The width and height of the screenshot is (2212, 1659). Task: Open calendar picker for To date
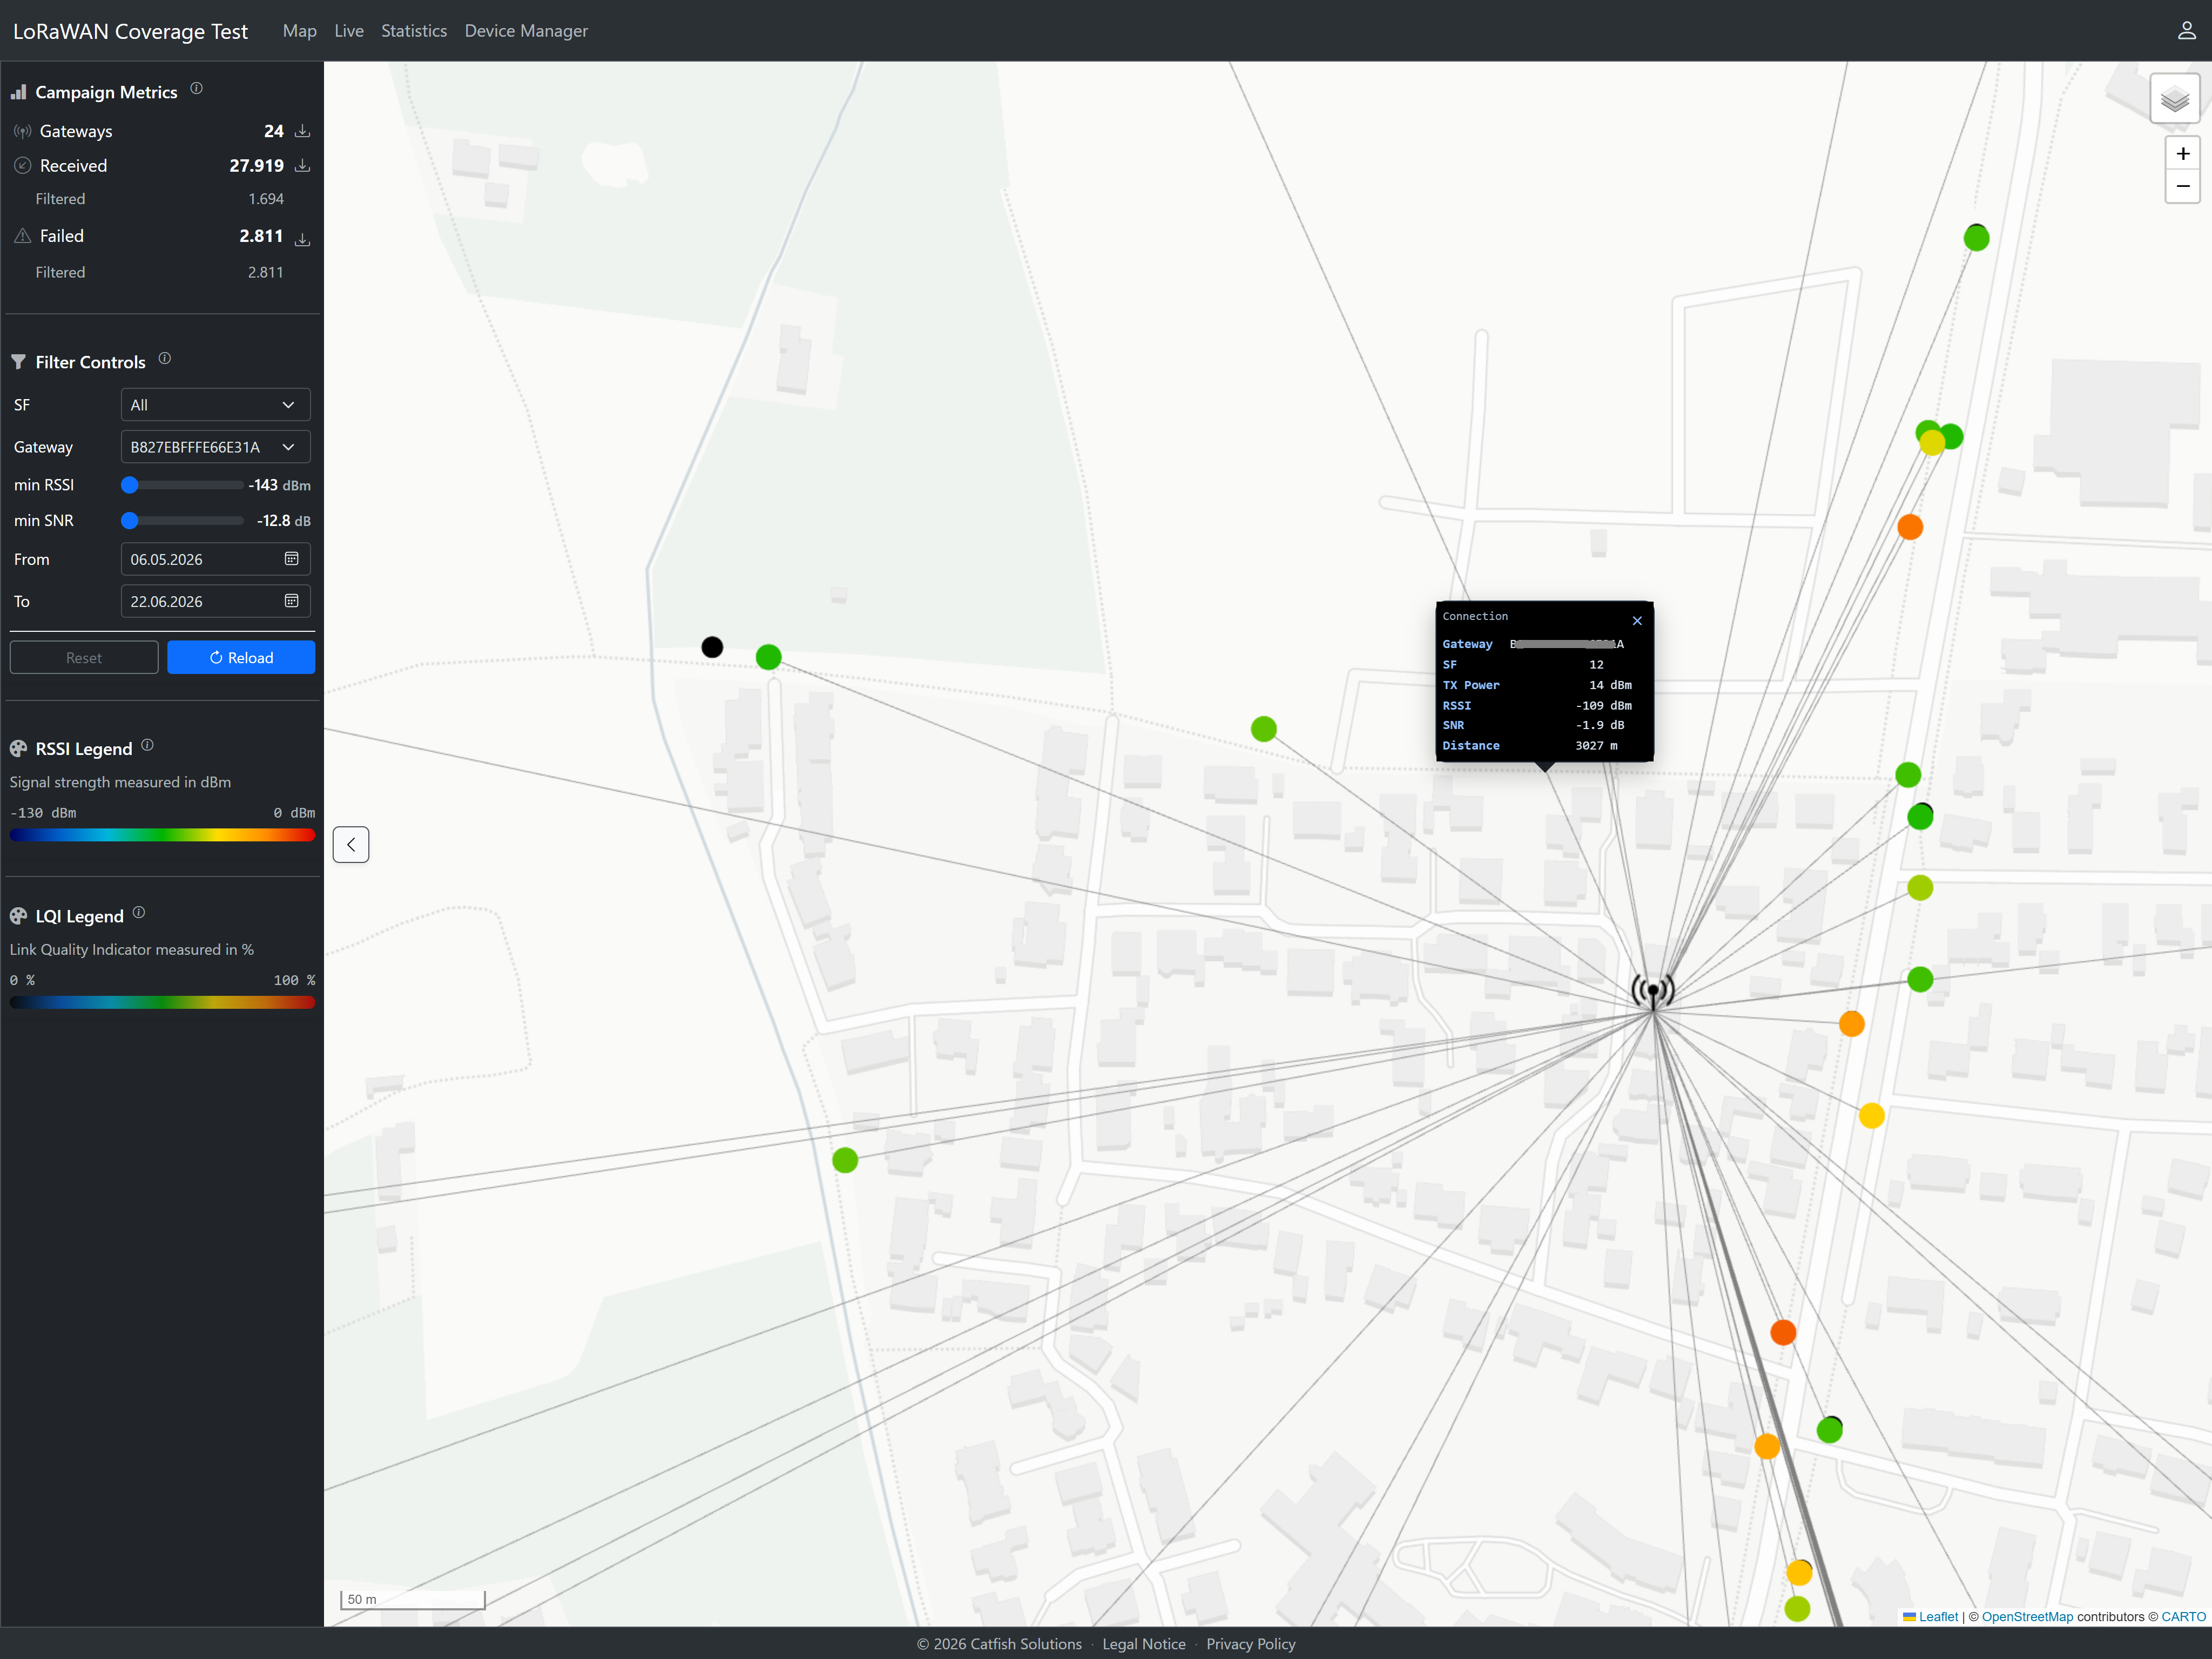pos(291,601)
